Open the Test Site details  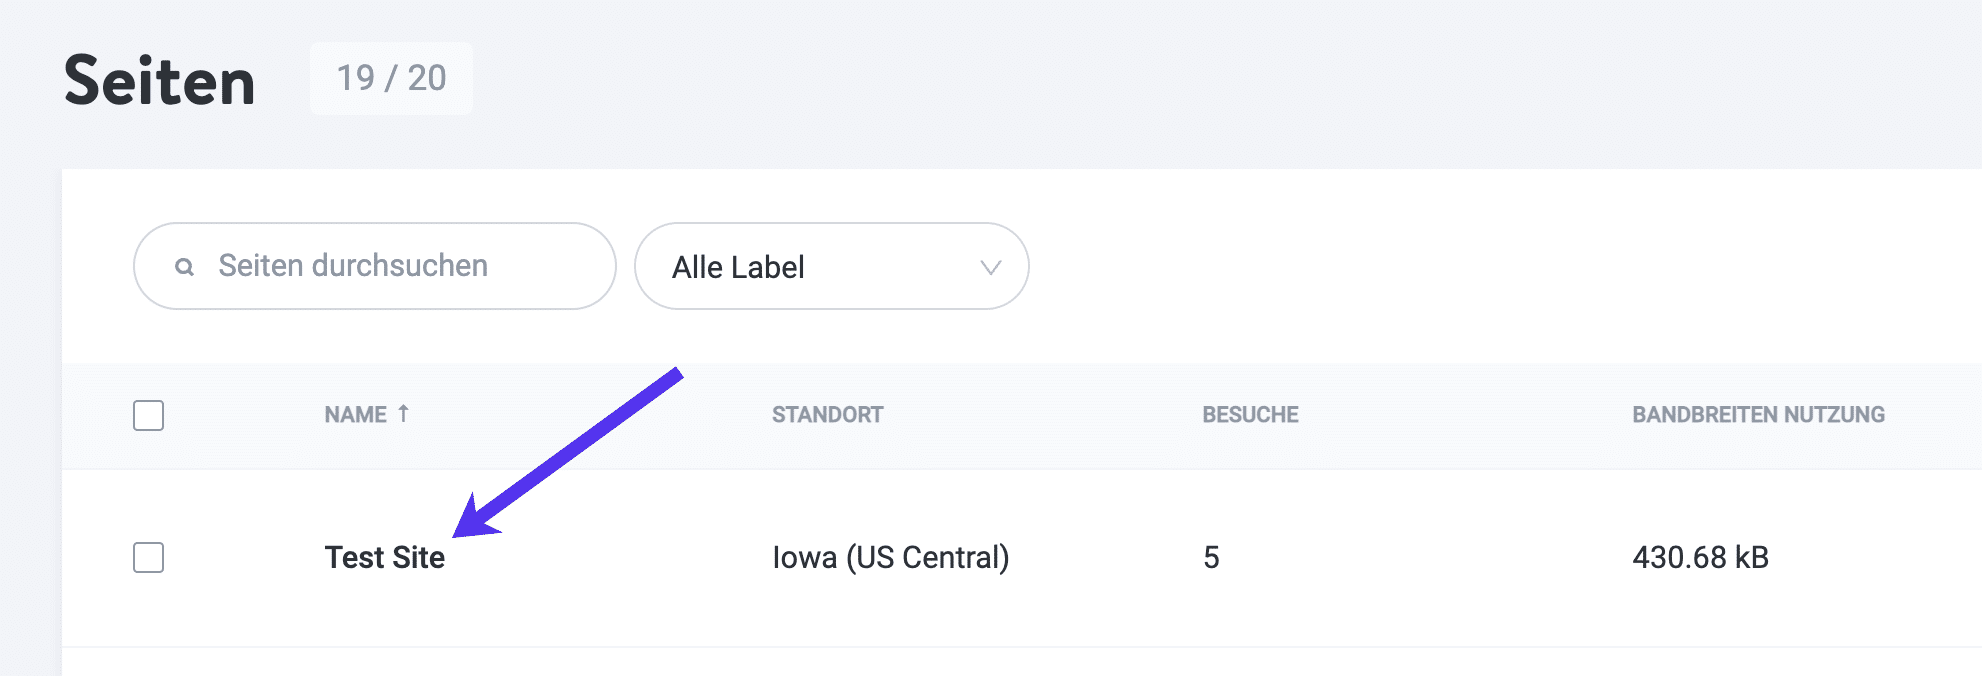click(x=385, y=558)
